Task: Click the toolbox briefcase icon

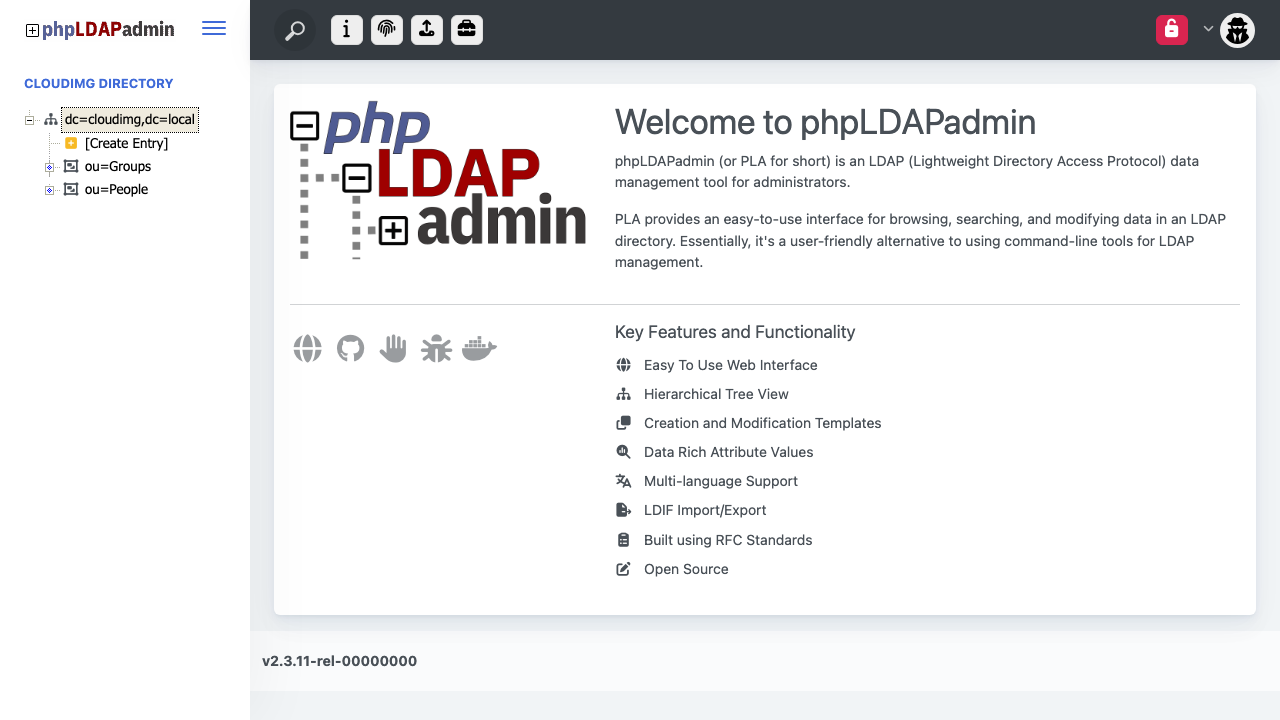Action: [467, 30]
